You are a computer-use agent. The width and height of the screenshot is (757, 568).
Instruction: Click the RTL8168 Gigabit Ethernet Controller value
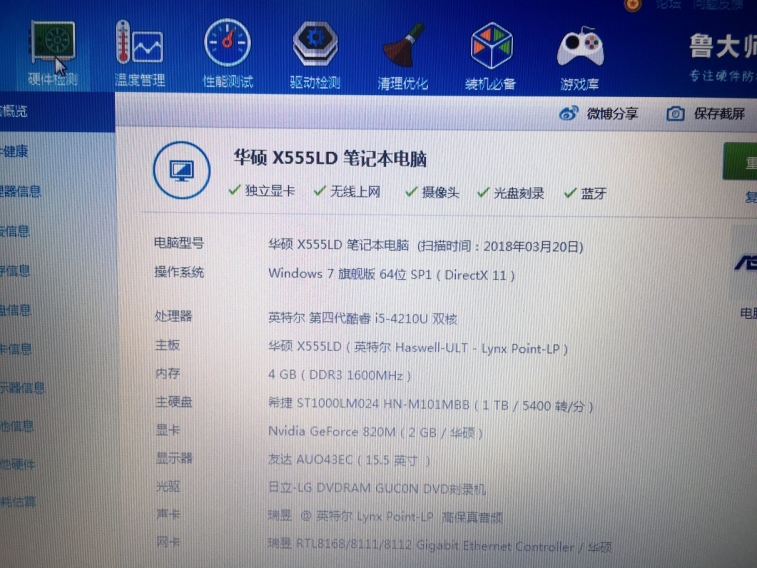440,546
